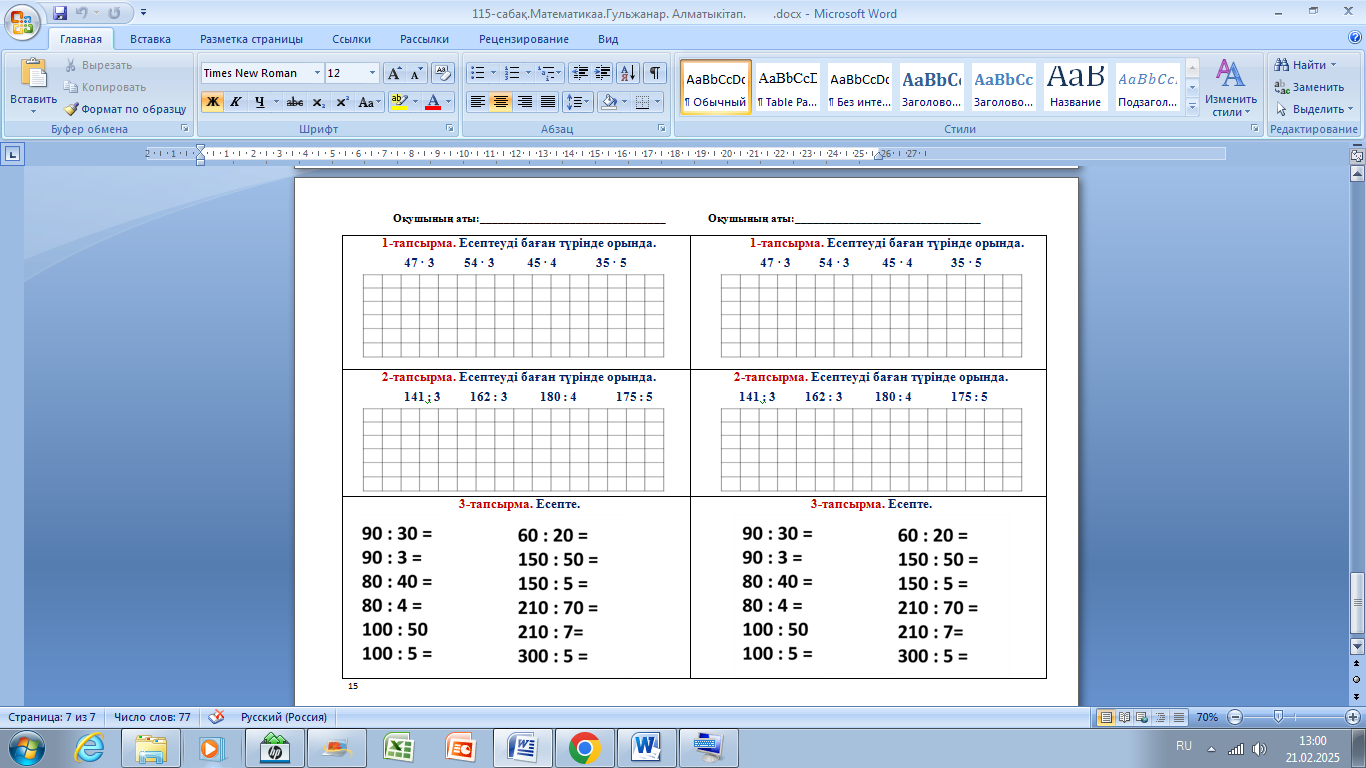Decrease paragraph indent

pos(579,73)
